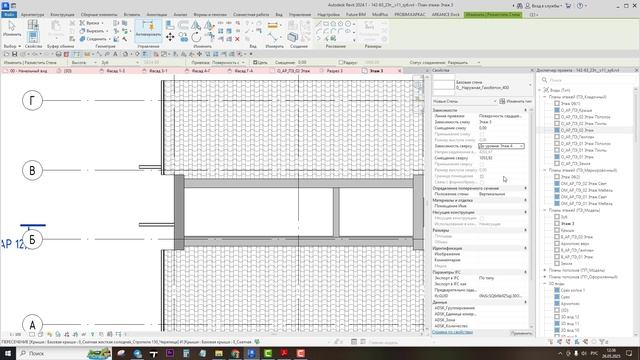Toggle checkbox for Этаж 06(1) view
640x360 pixels.
(557, 104)
